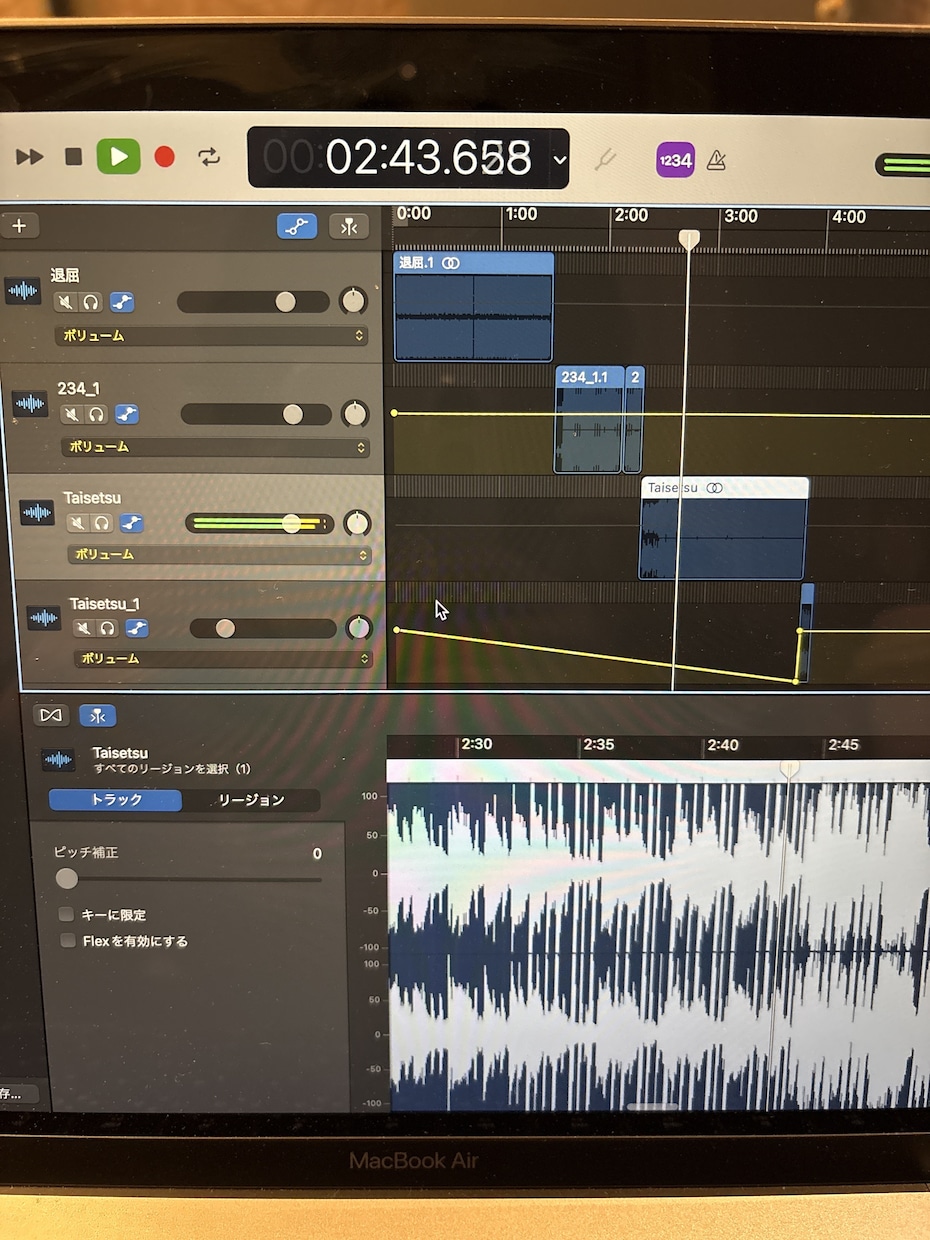Select the 退屈.1 audio region
This screenshot has height=1240, width=930.
(x=474, y=306)
